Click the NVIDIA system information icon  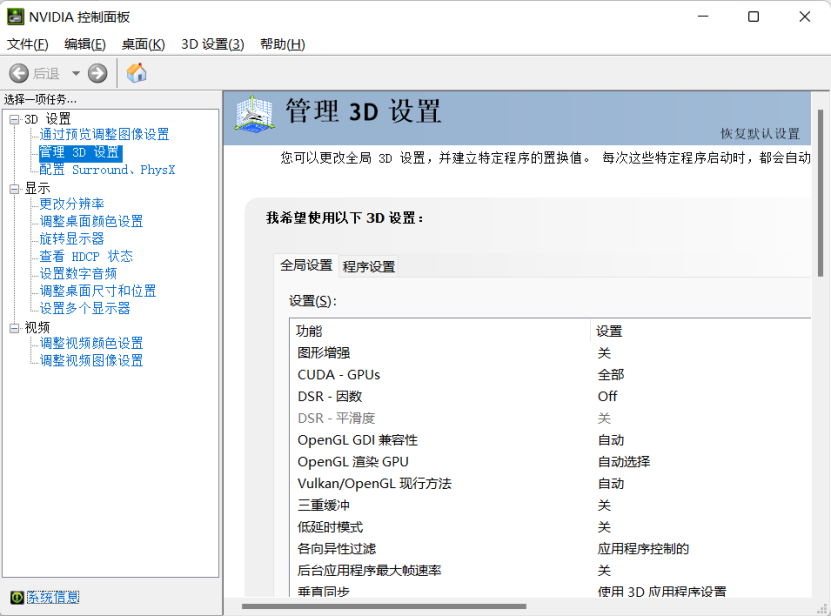coord(17,597)
